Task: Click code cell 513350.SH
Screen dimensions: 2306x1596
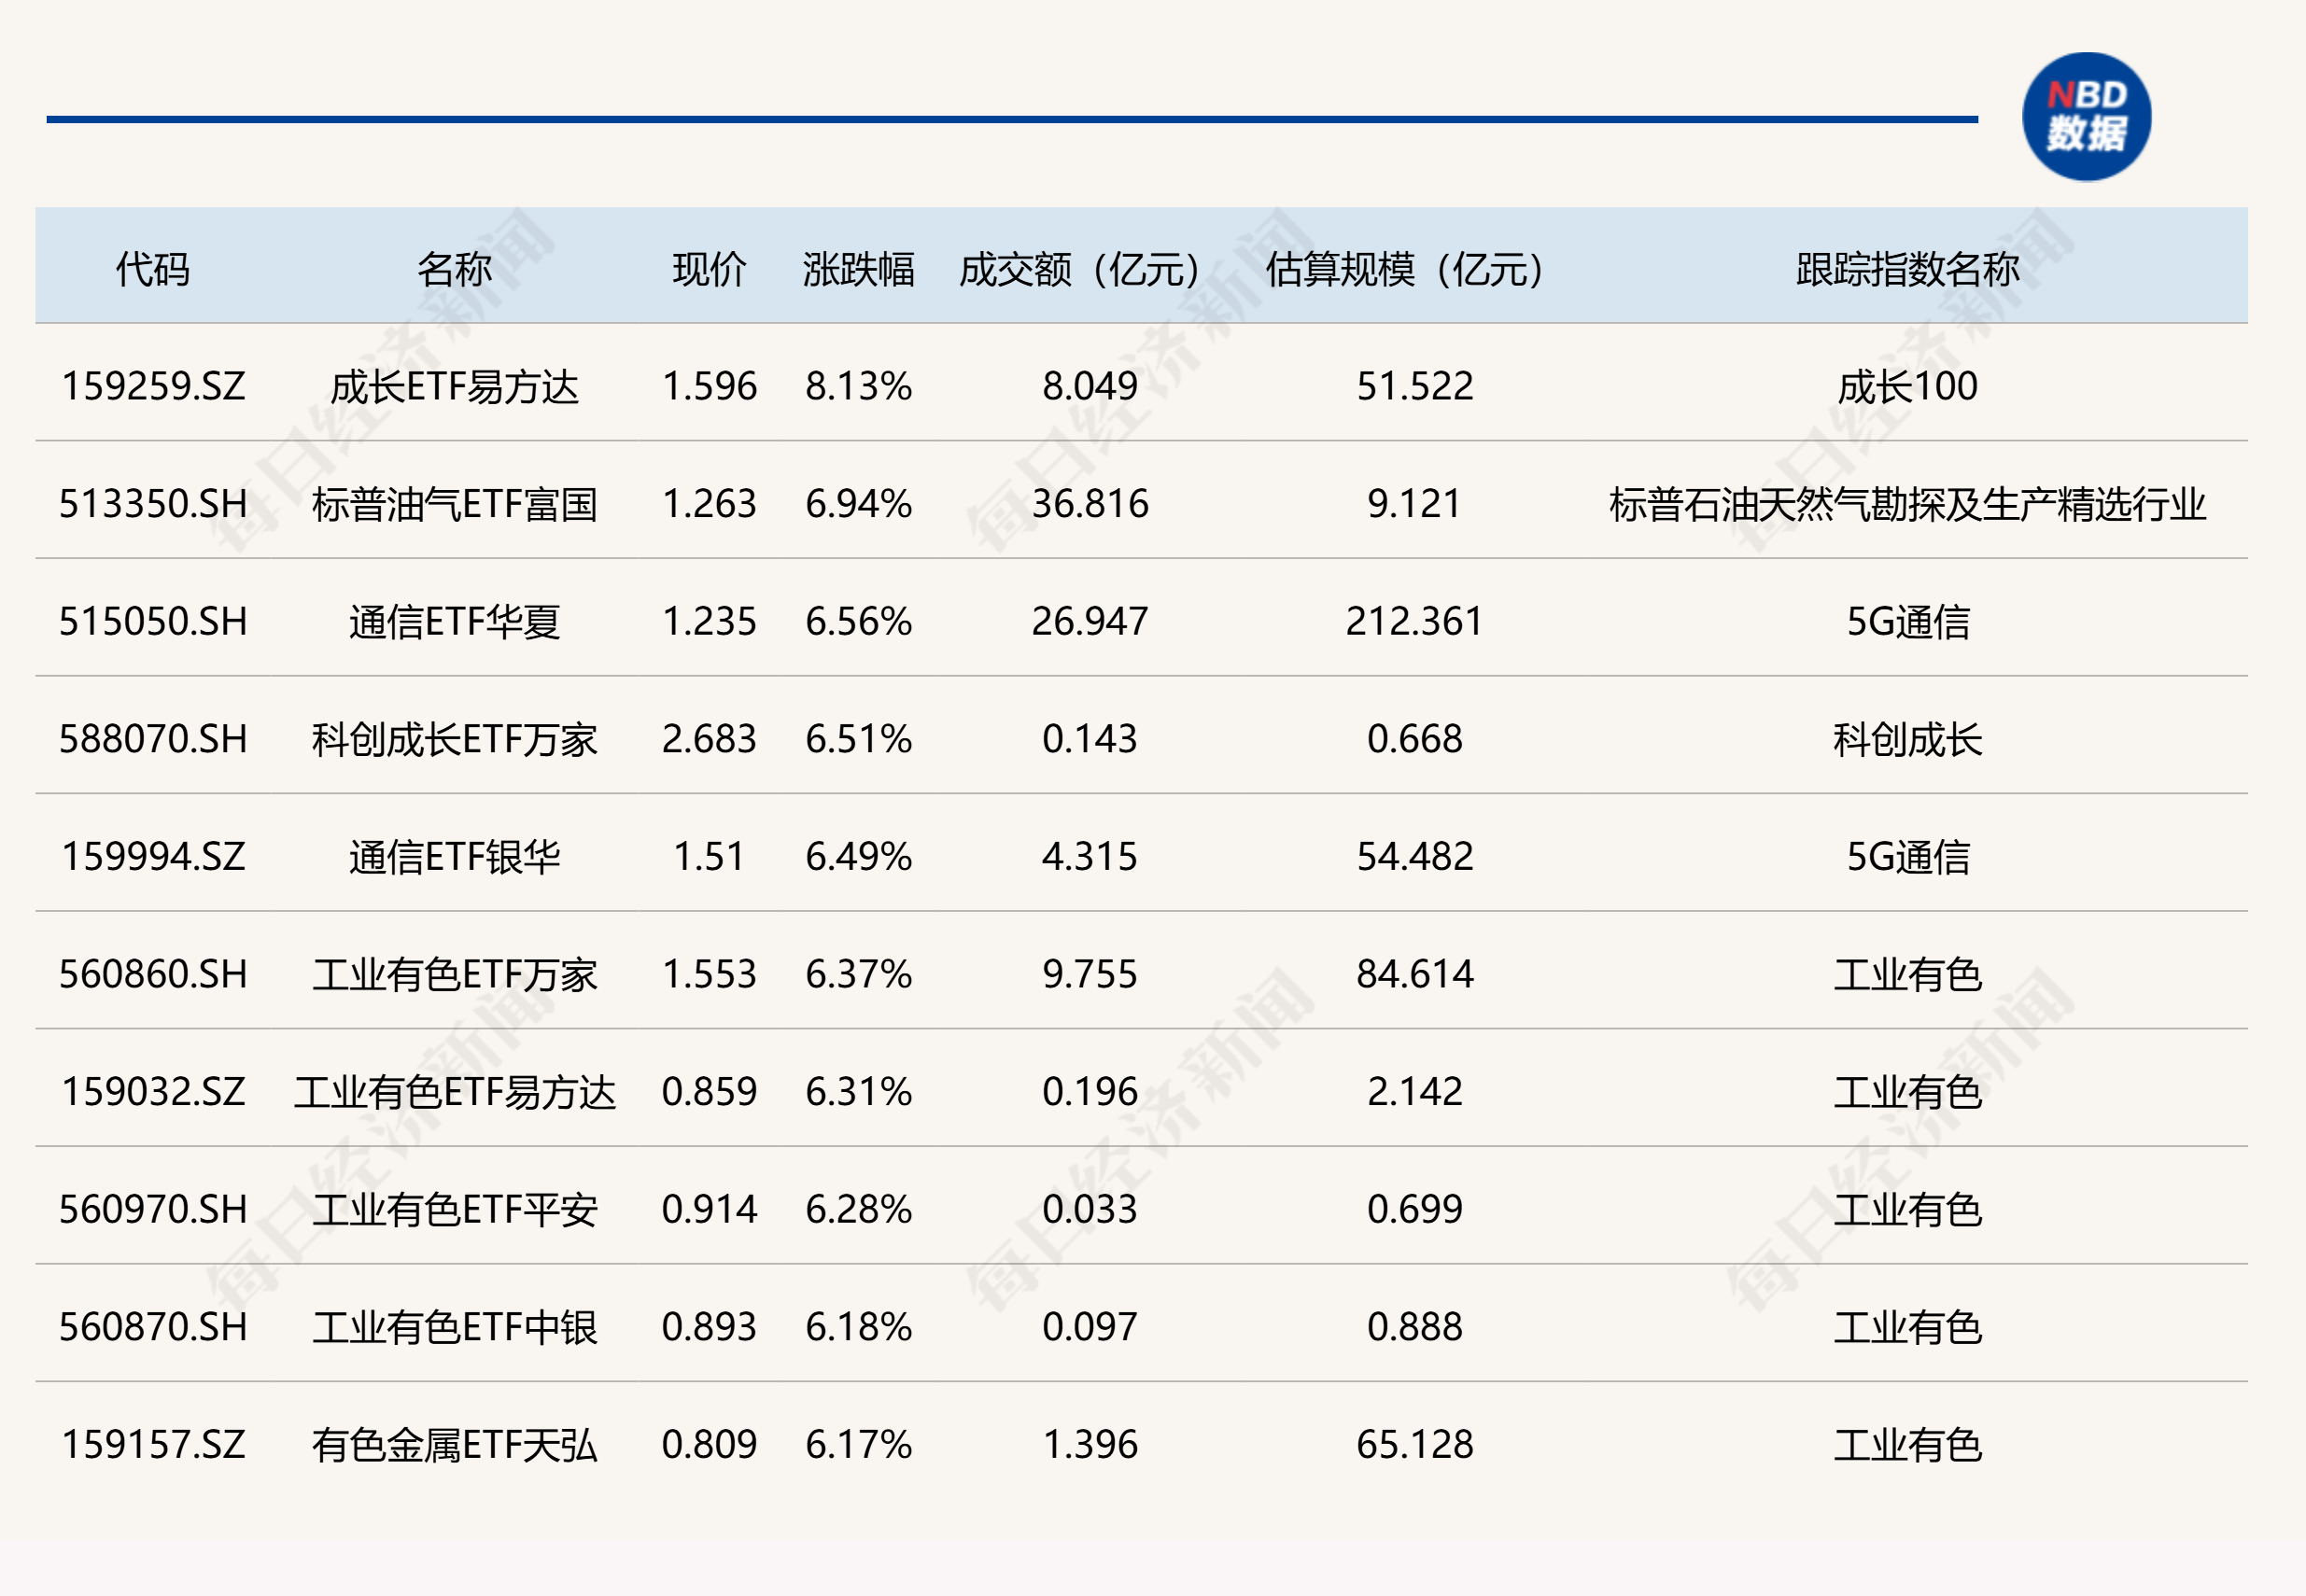Action: 153,504
